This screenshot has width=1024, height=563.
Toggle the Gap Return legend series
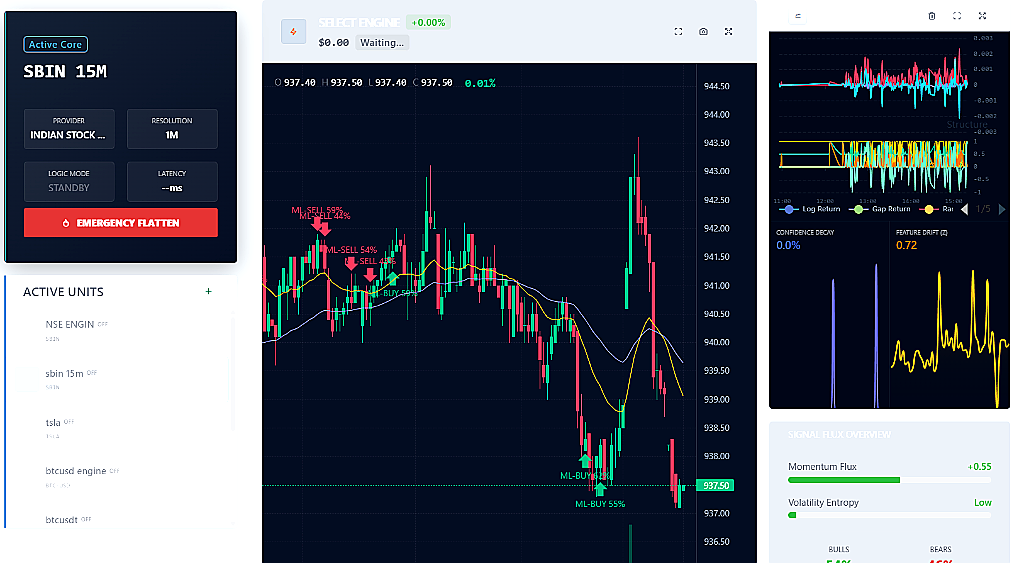(880, 209)
